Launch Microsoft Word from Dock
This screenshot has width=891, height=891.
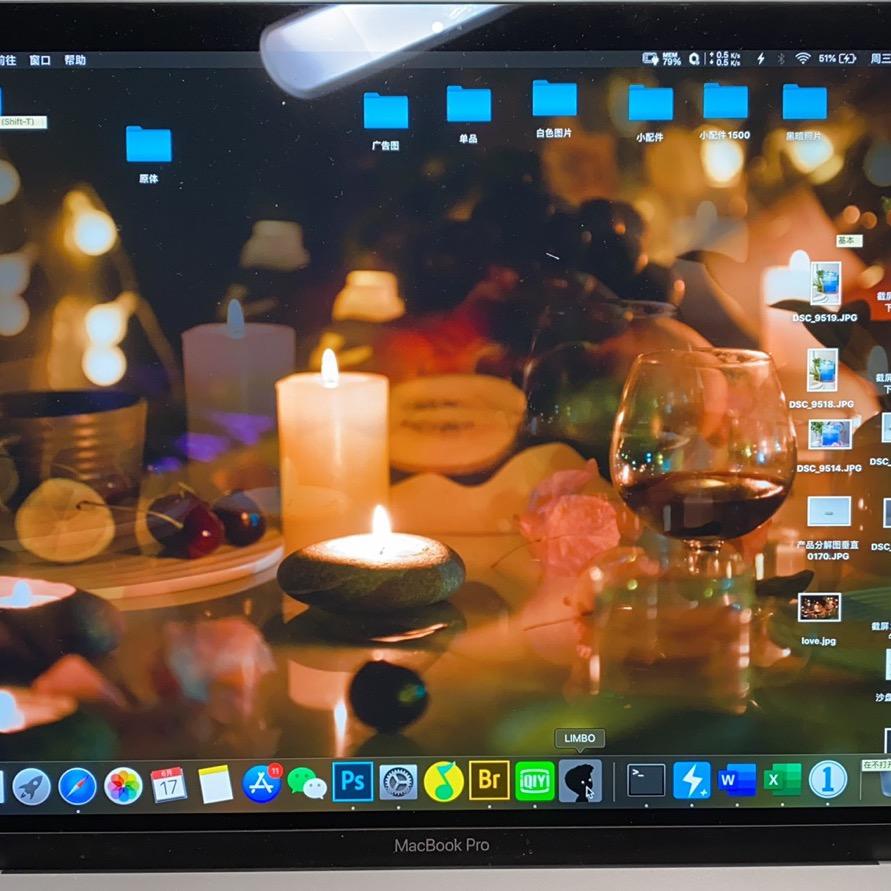click(737, 779)
